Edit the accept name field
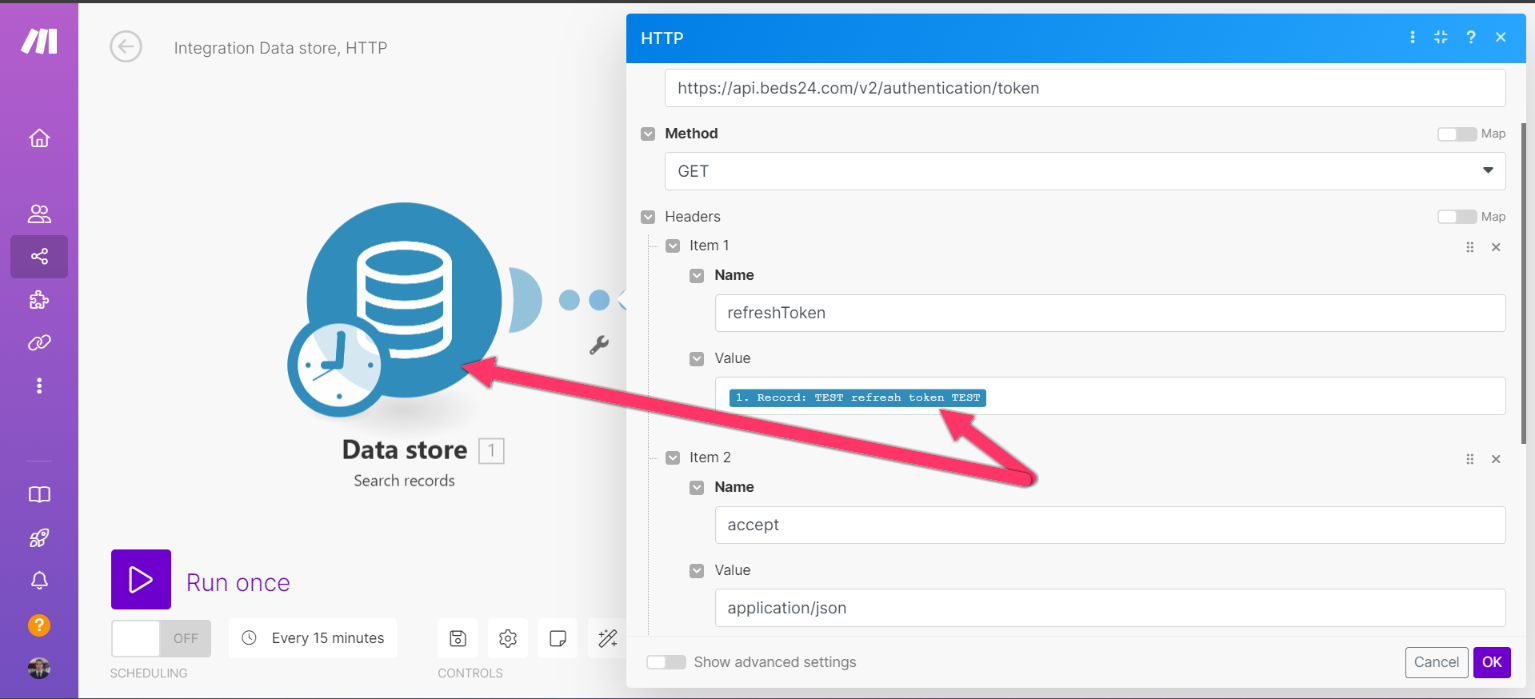 [1110, 525]
